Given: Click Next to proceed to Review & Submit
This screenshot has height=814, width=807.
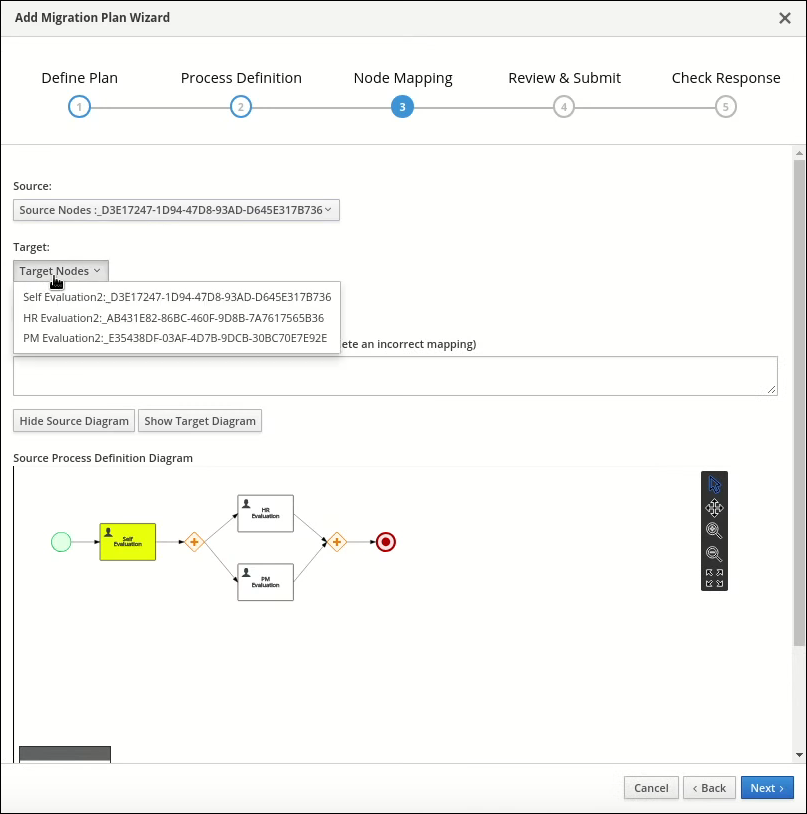Looking at the screenshot, I should (x=767, y=788).
